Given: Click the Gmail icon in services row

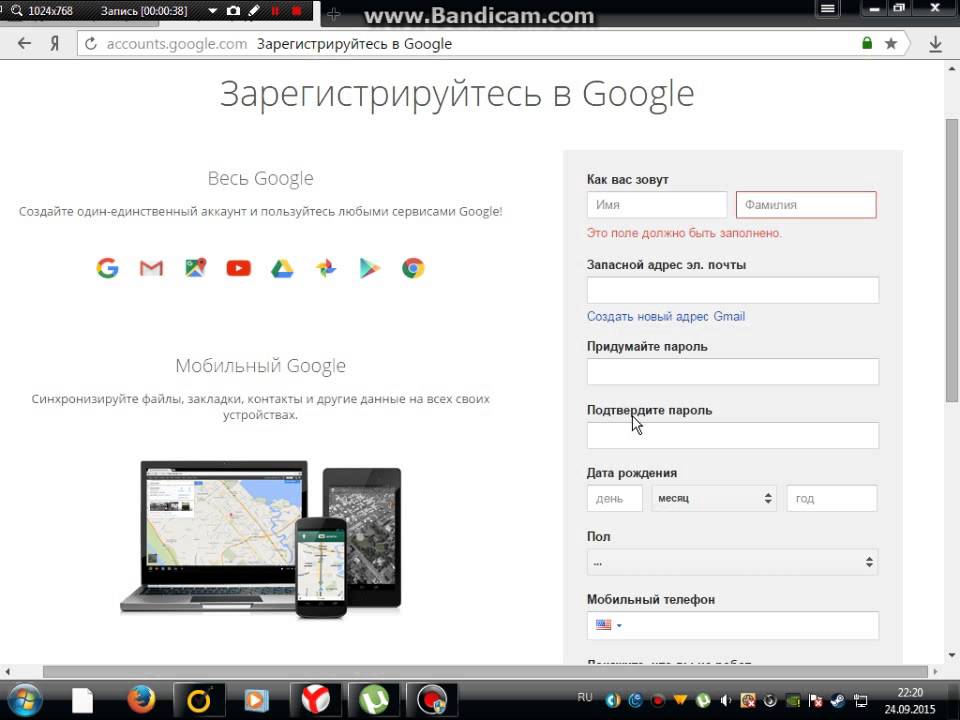Looking at the screenshot, I should point(151,268).
